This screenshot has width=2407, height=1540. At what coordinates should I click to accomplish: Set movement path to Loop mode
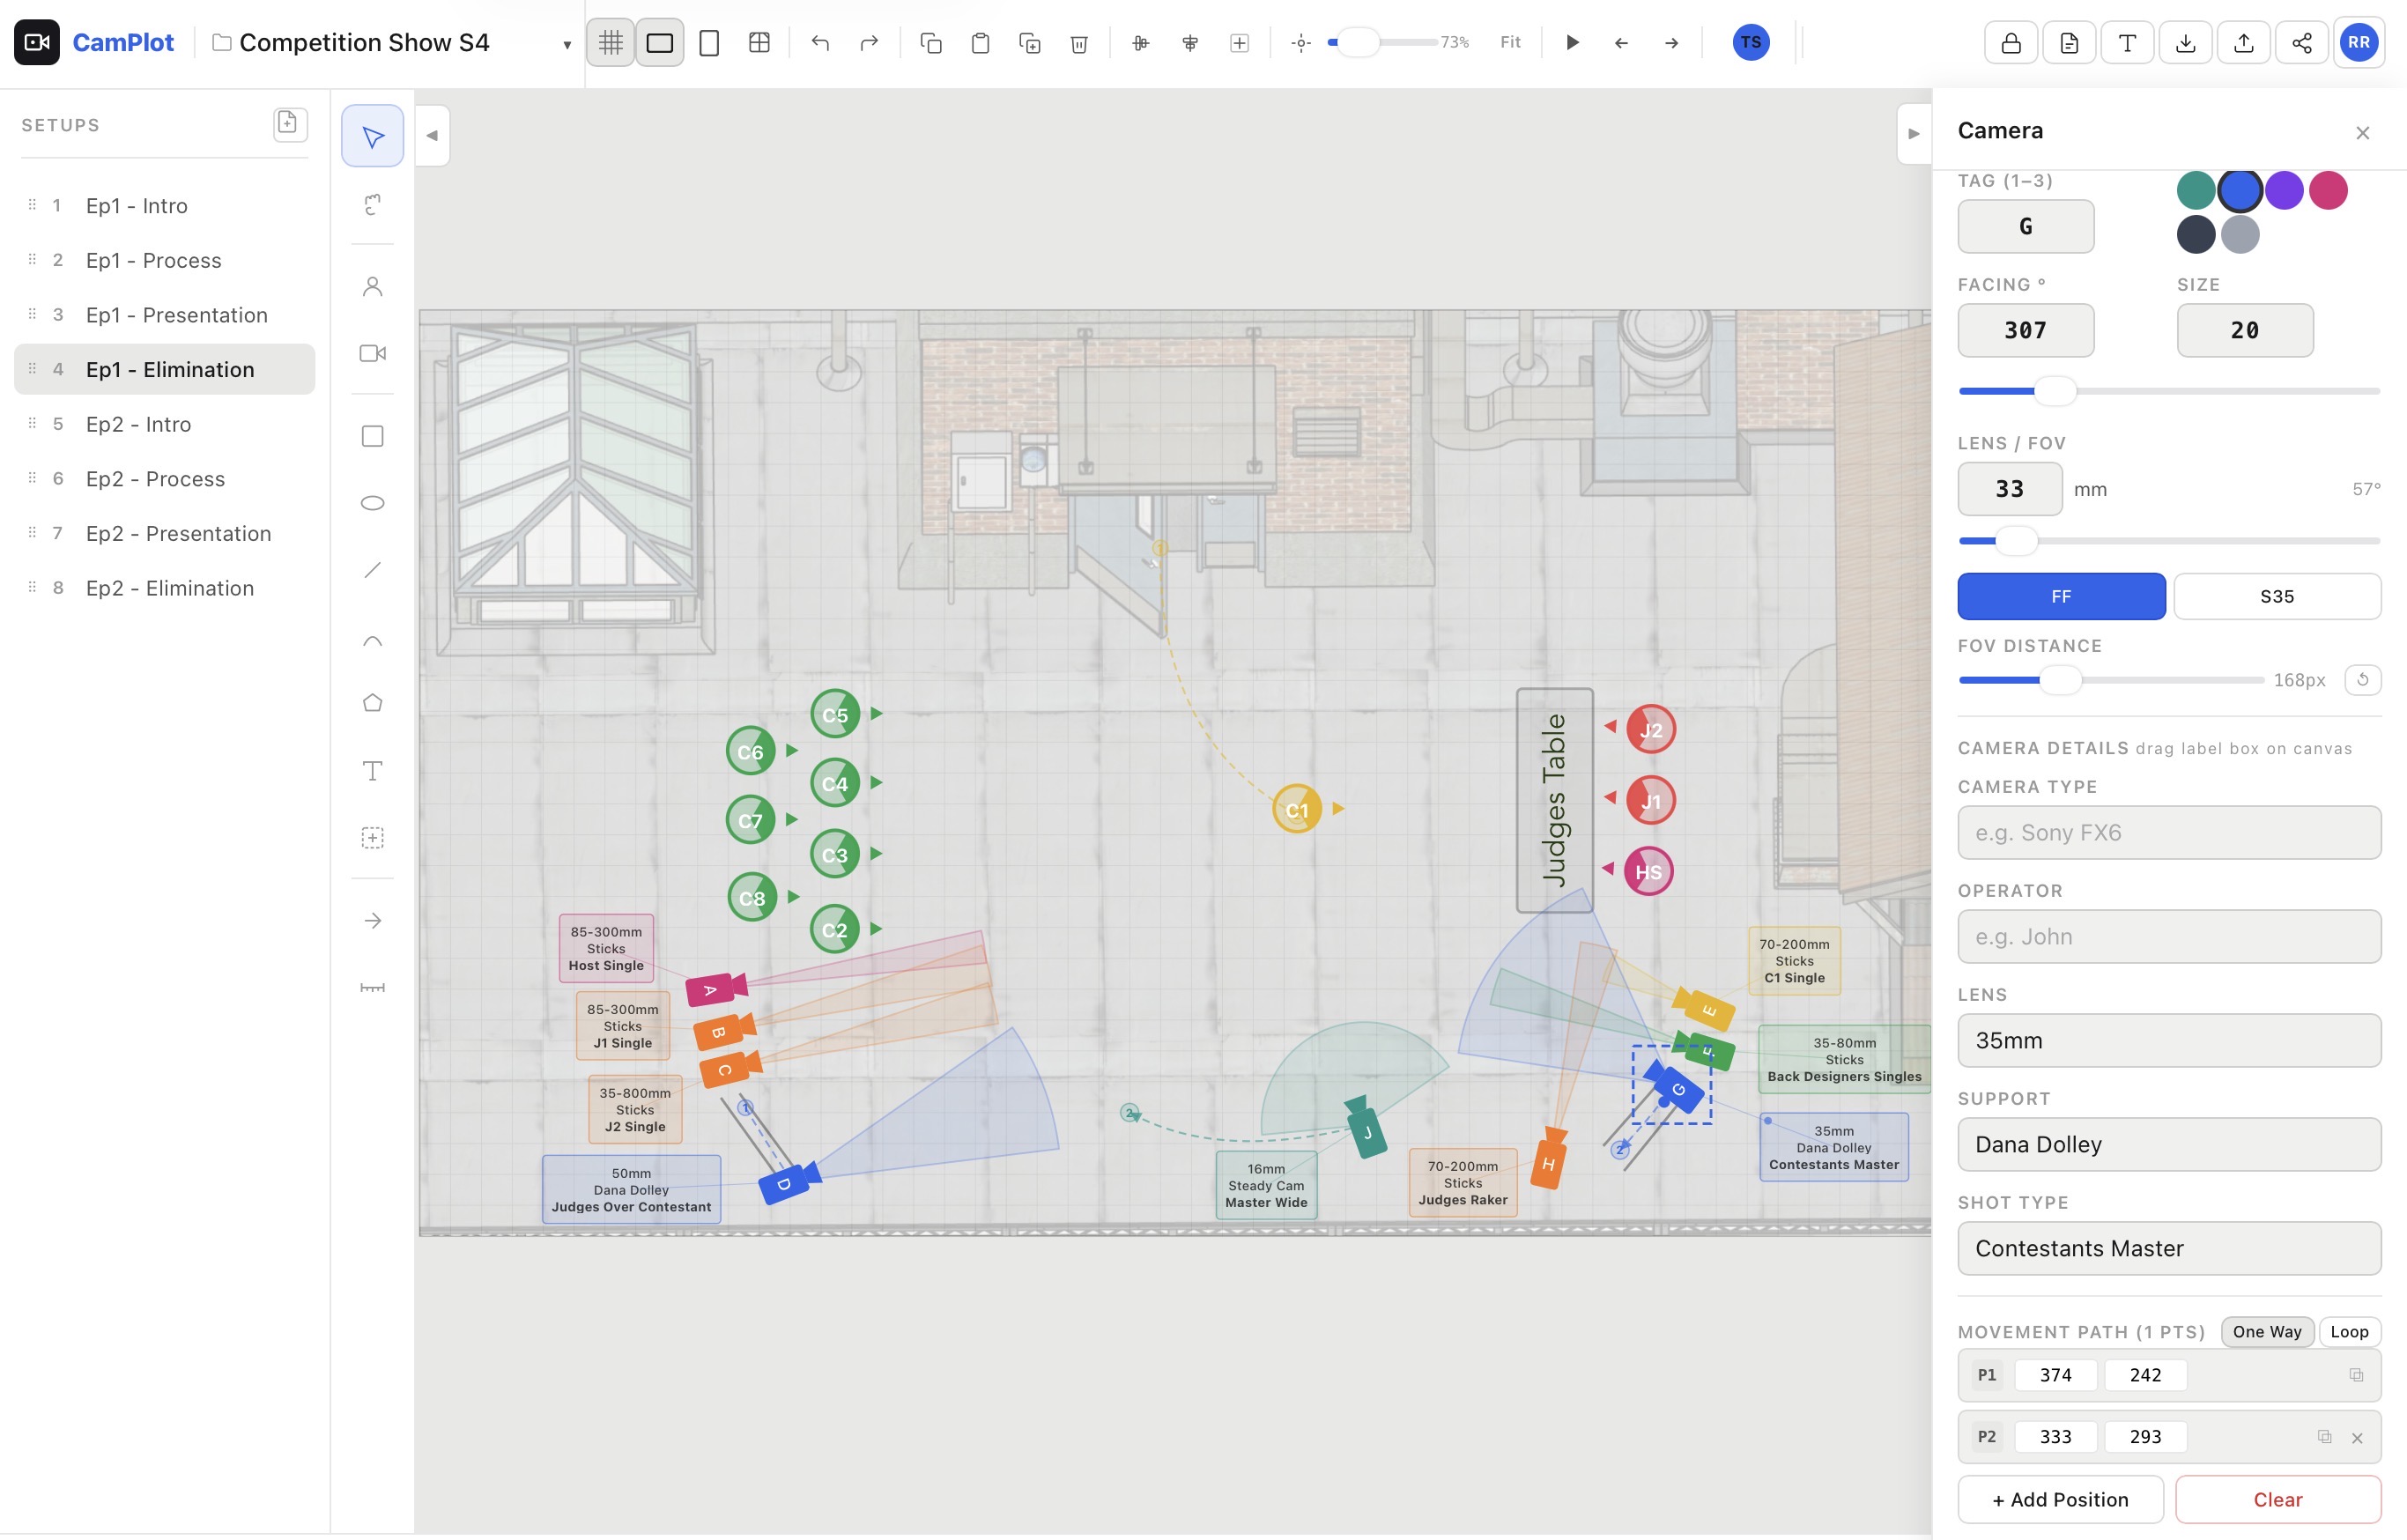tap(2348, 1331)
